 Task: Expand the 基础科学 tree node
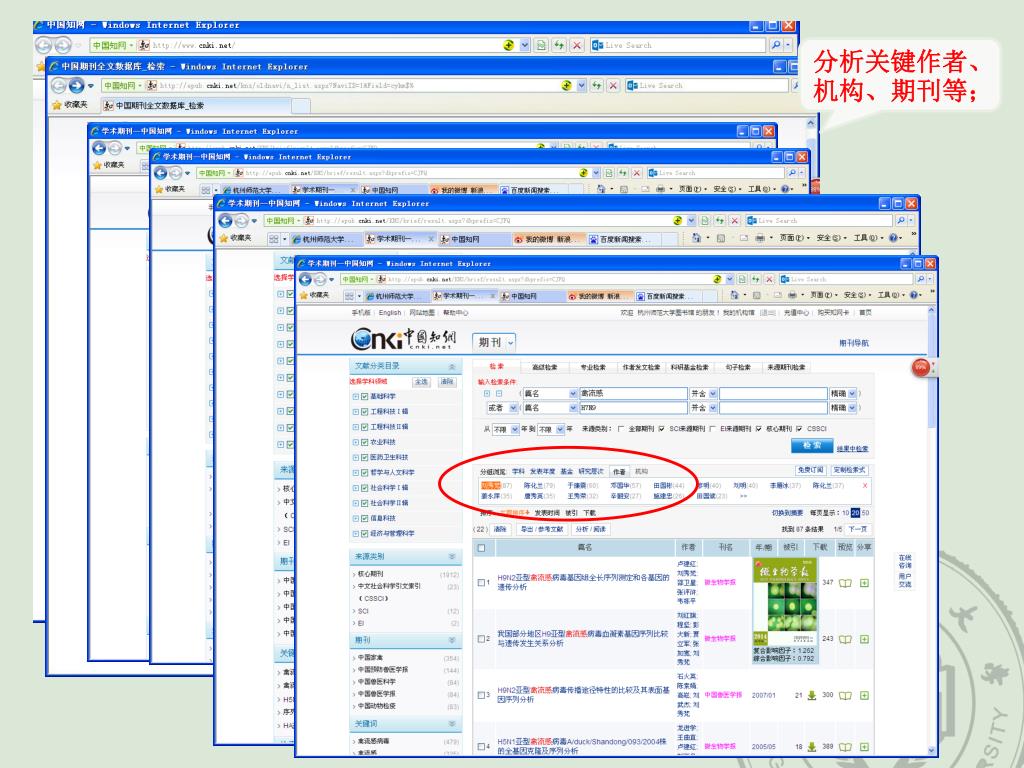click(356, 396)
